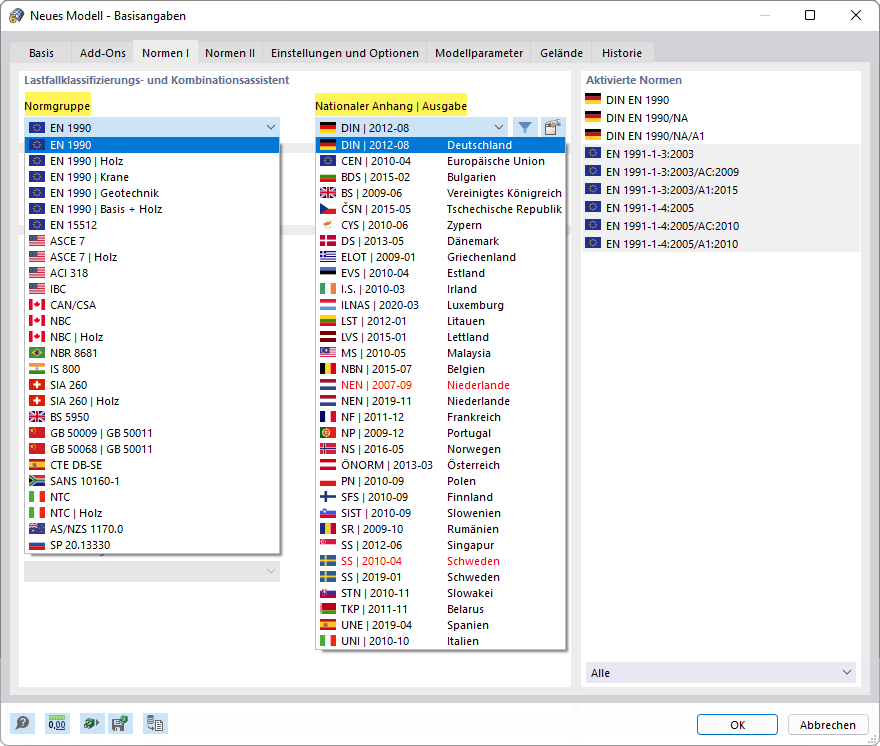Open the Gelände tab
This screenshot has width=880, height=746.
click(x=561, y=53)
